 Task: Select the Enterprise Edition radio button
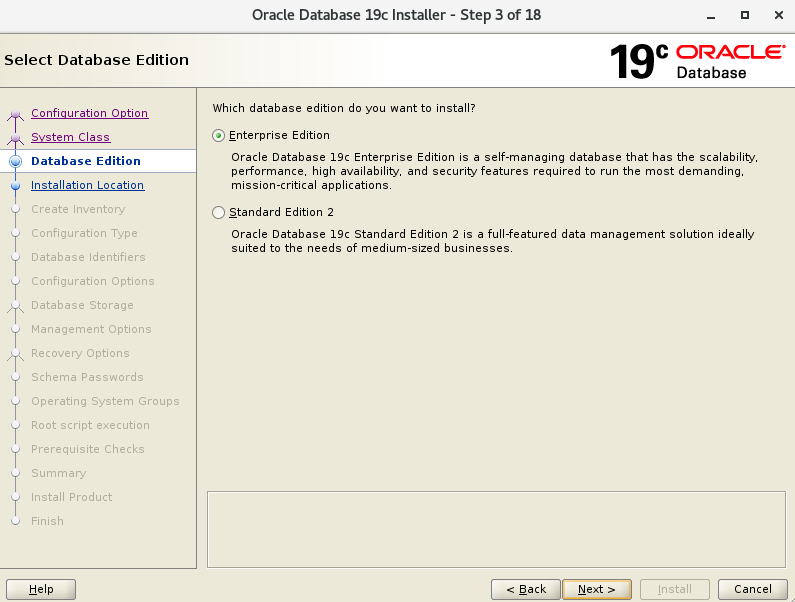(219, 135)
